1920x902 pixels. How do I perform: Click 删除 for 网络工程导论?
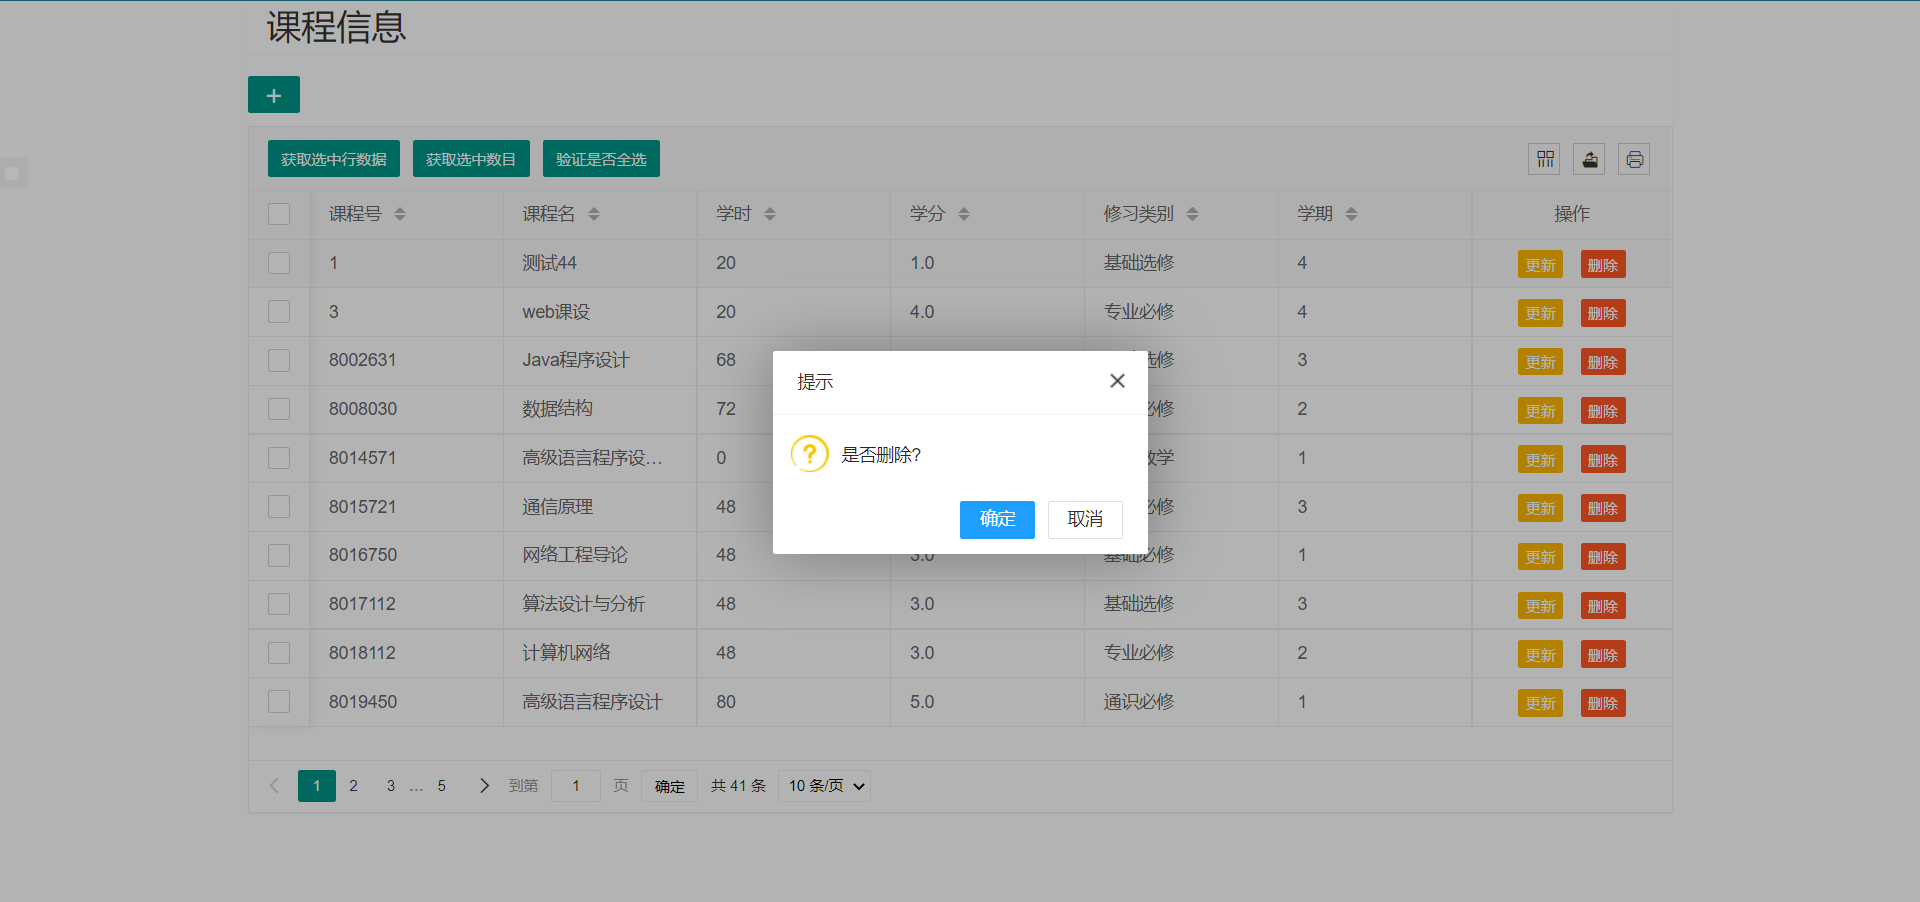pyautogui.click(x=1603, y=557)
